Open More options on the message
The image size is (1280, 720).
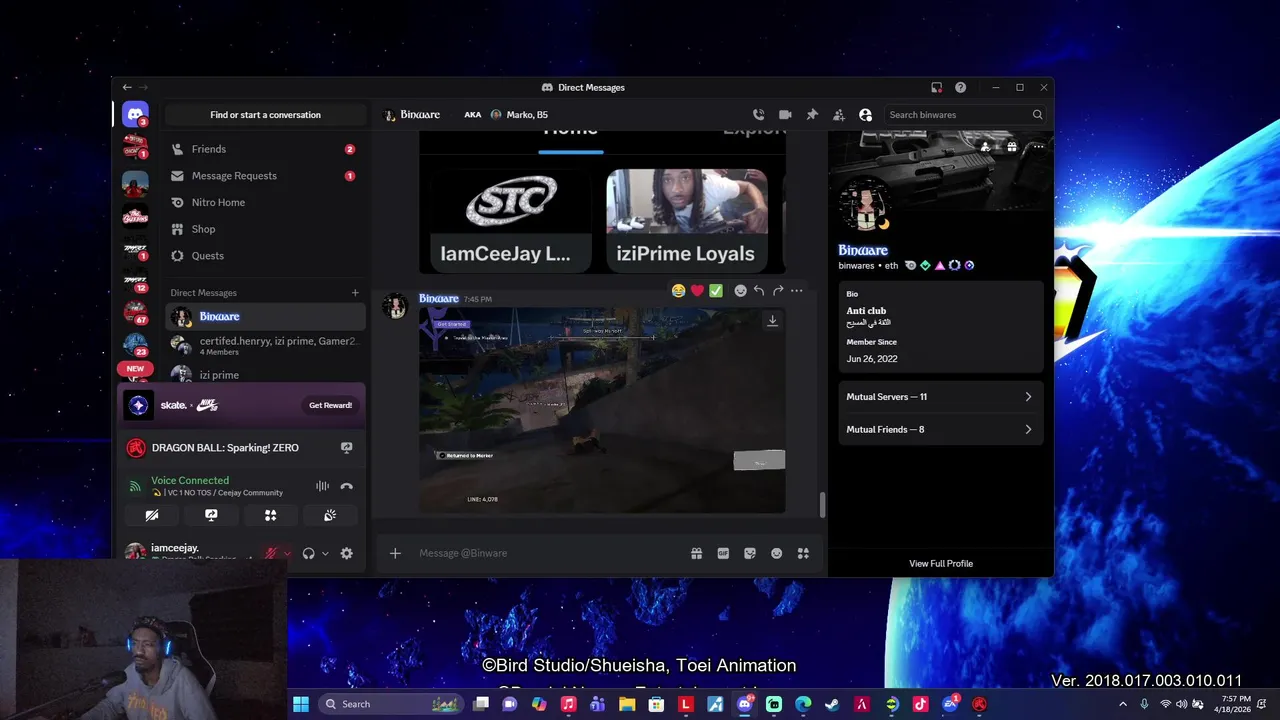(x=797, y=291)
